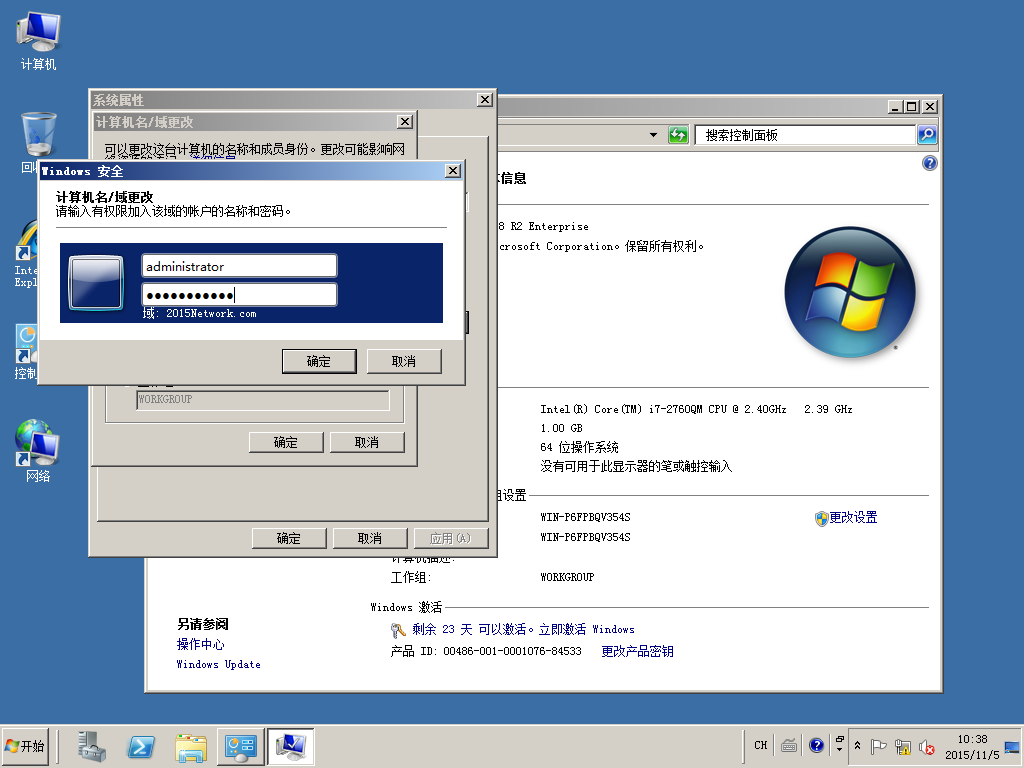Click the 立即激活 Windows activation link

pyautogui.click(x=586, y=630)
